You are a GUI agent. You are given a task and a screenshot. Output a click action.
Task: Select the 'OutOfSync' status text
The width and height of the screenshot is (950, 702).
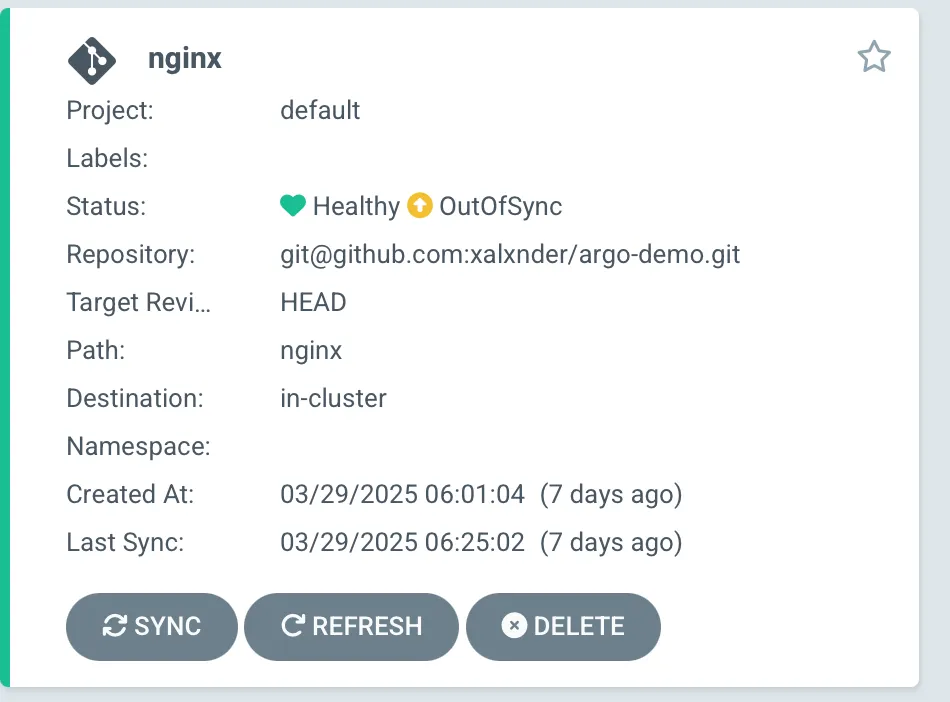click(500, 206)
